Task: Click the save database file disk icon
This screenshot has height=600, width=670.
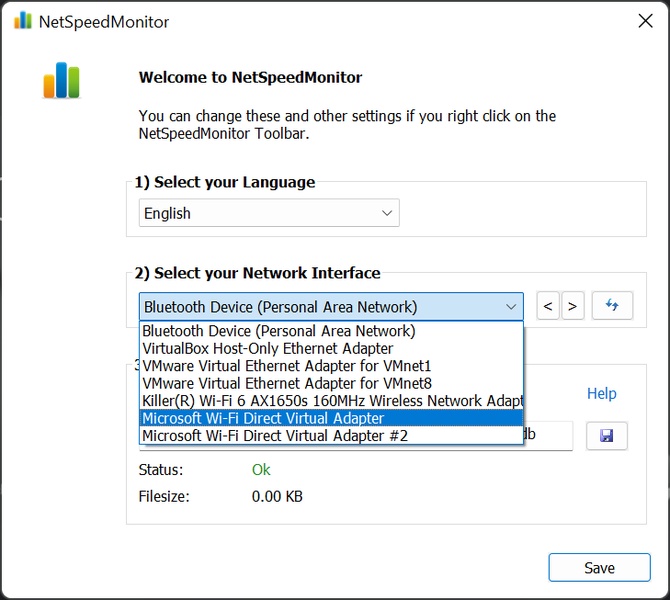Action: 606,436
